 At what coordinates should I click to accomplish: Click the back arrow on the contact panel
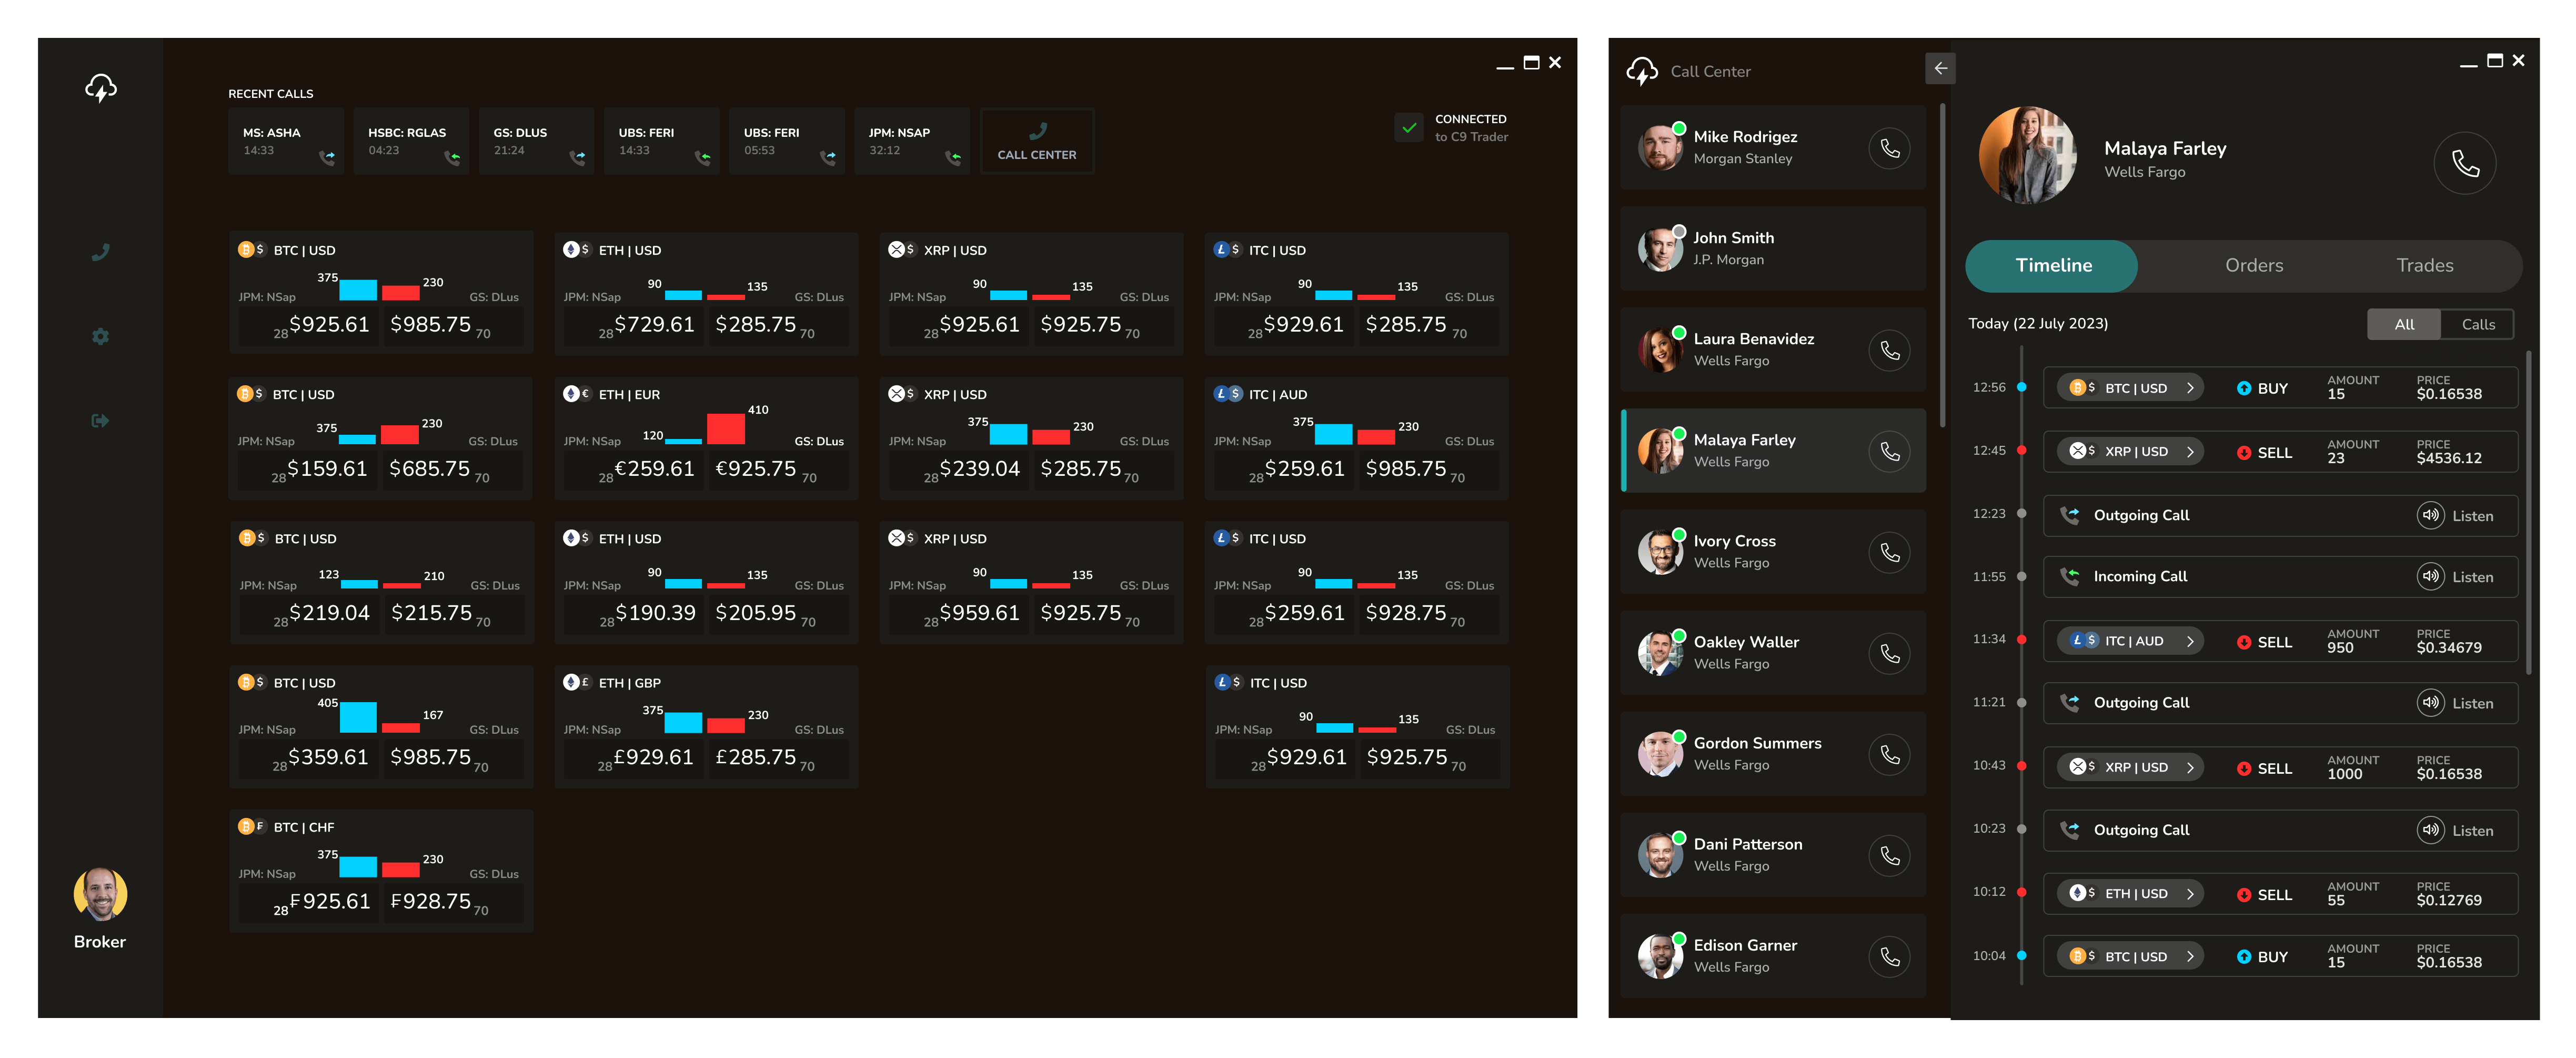(1941, 68)
